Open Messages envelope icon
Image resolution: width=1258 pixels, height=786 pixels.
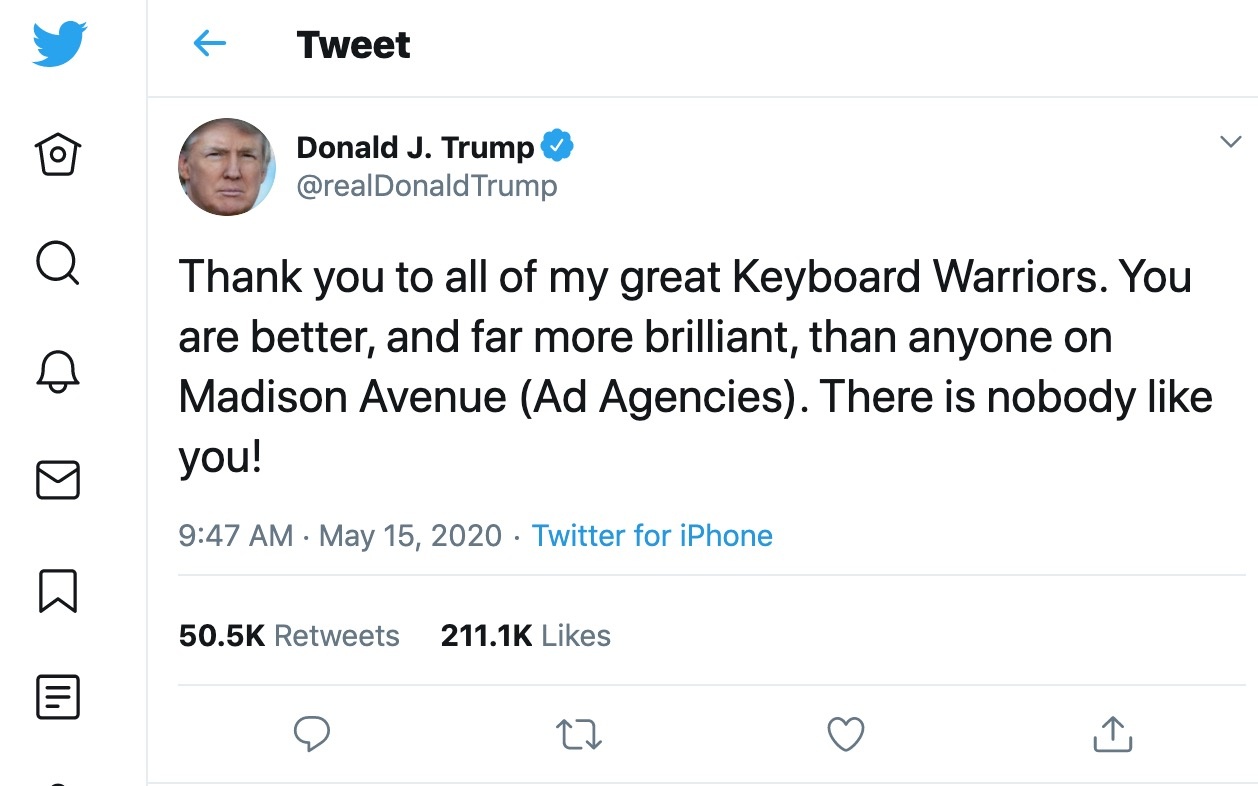[x=58, y=481]
